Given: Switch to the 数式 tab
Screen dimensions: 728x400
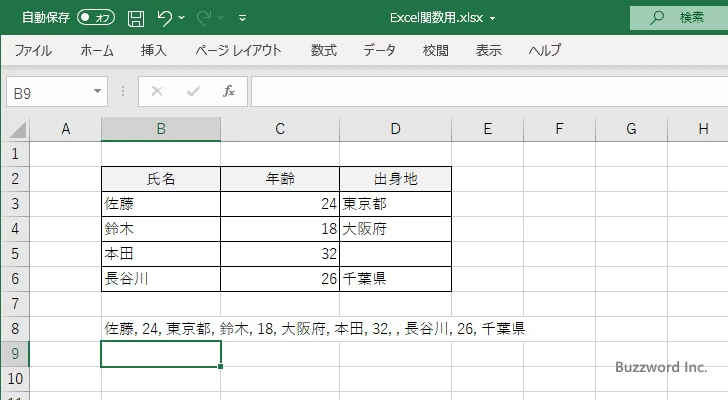Looking at the screenshot, I should [324, 50].
